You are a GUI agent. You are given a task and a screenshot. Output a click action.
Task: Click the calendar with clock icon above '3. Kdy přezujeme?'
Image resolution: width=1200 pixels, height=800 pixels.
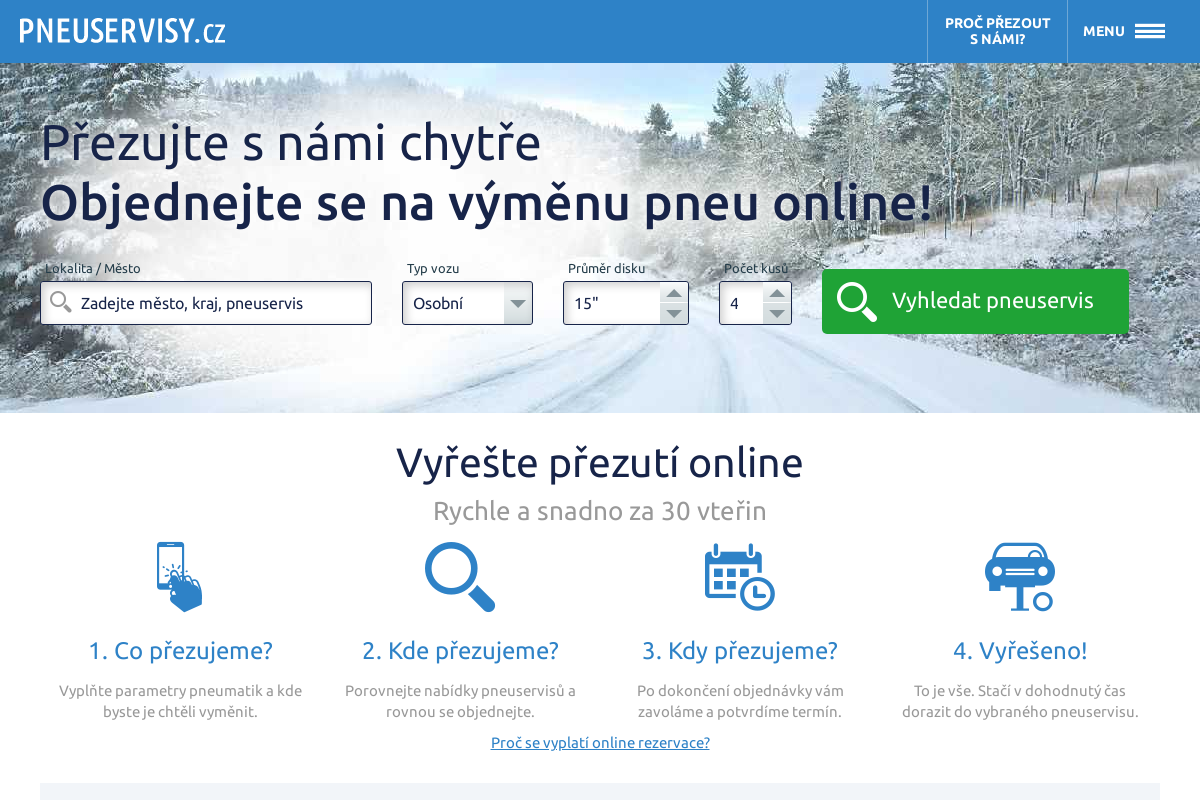[x=740, y=576]
